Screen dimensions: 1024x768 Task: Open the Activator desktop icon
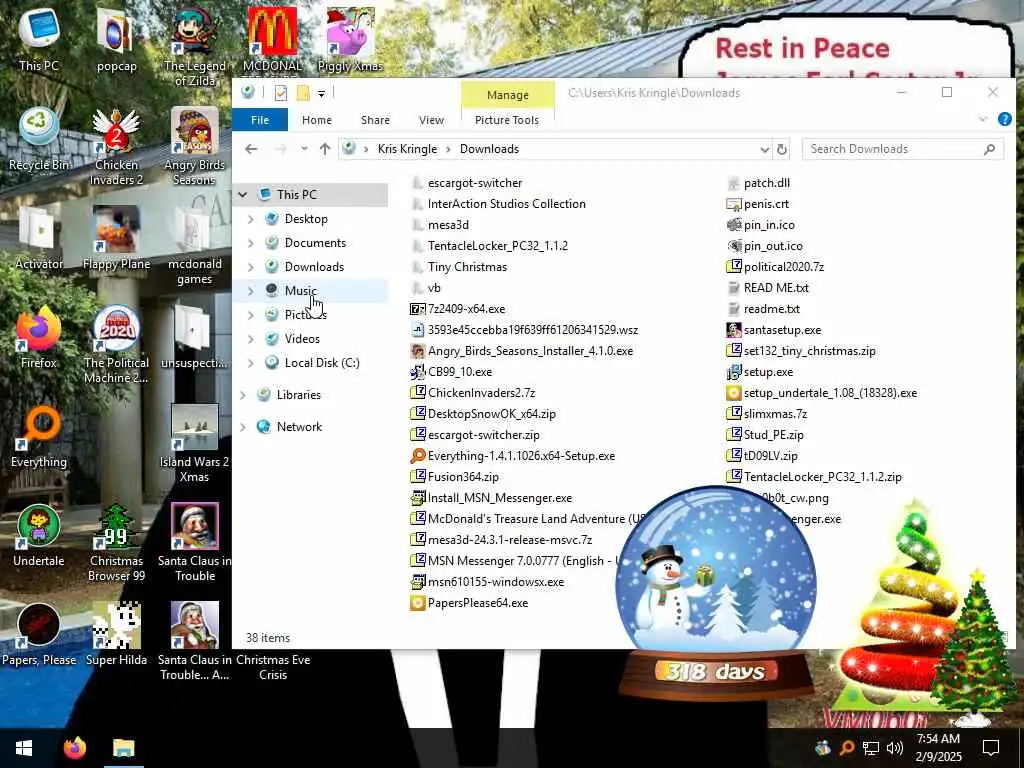pyautogui.click(x=39, y=238)
